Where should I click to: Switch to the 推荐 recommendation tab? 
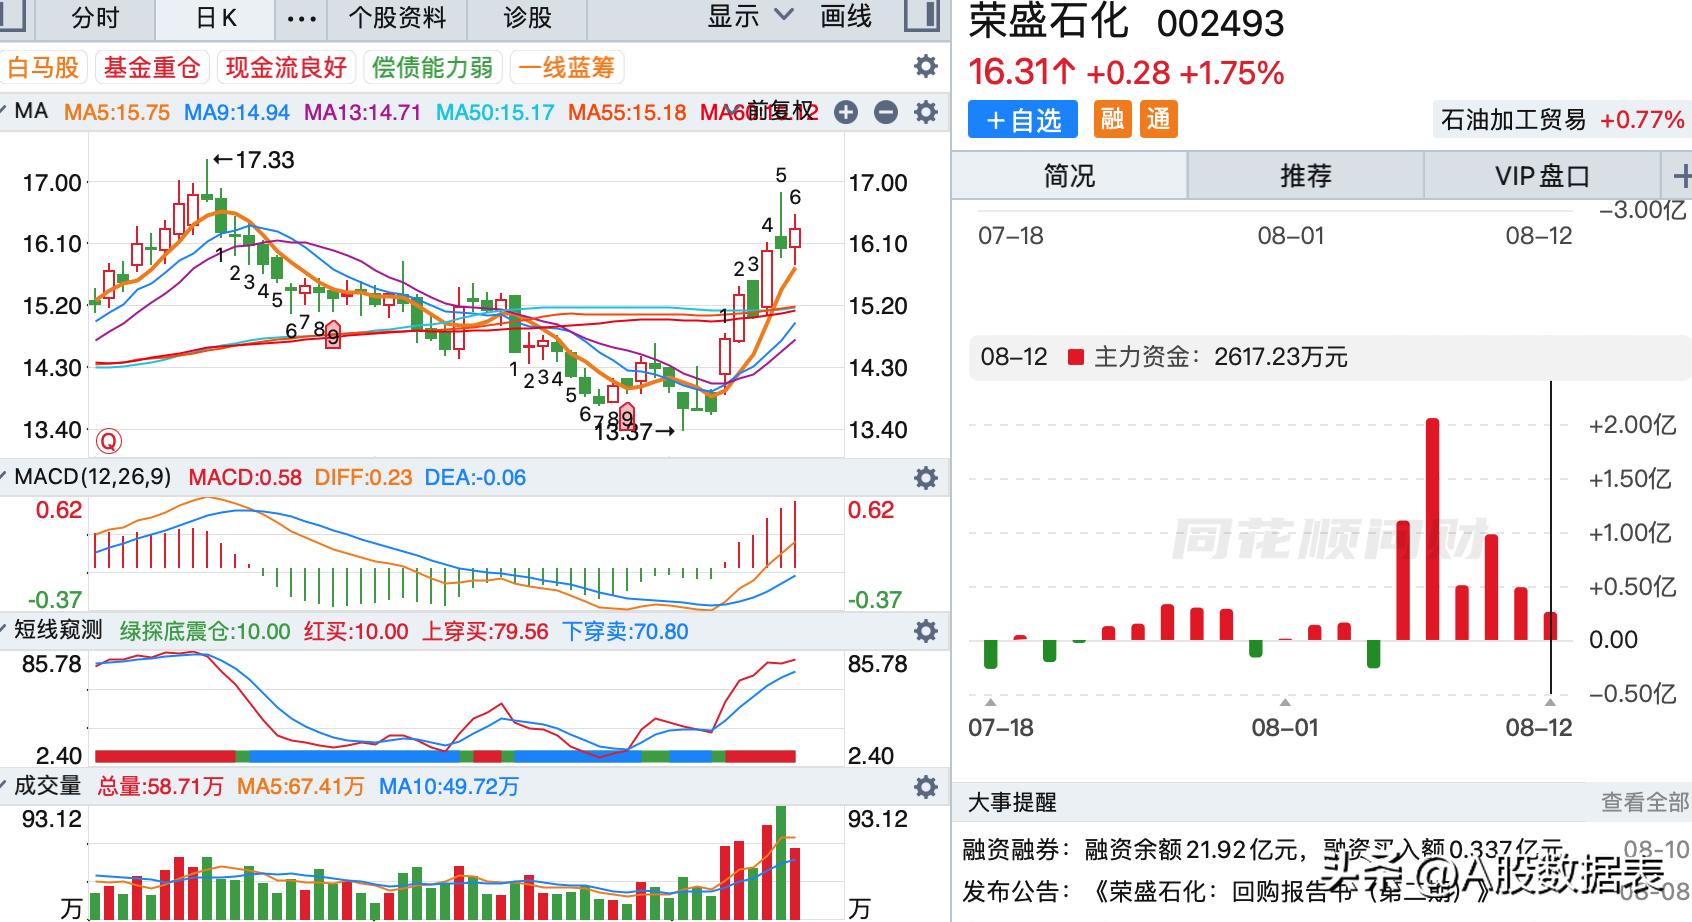(x=1306, y=176)
